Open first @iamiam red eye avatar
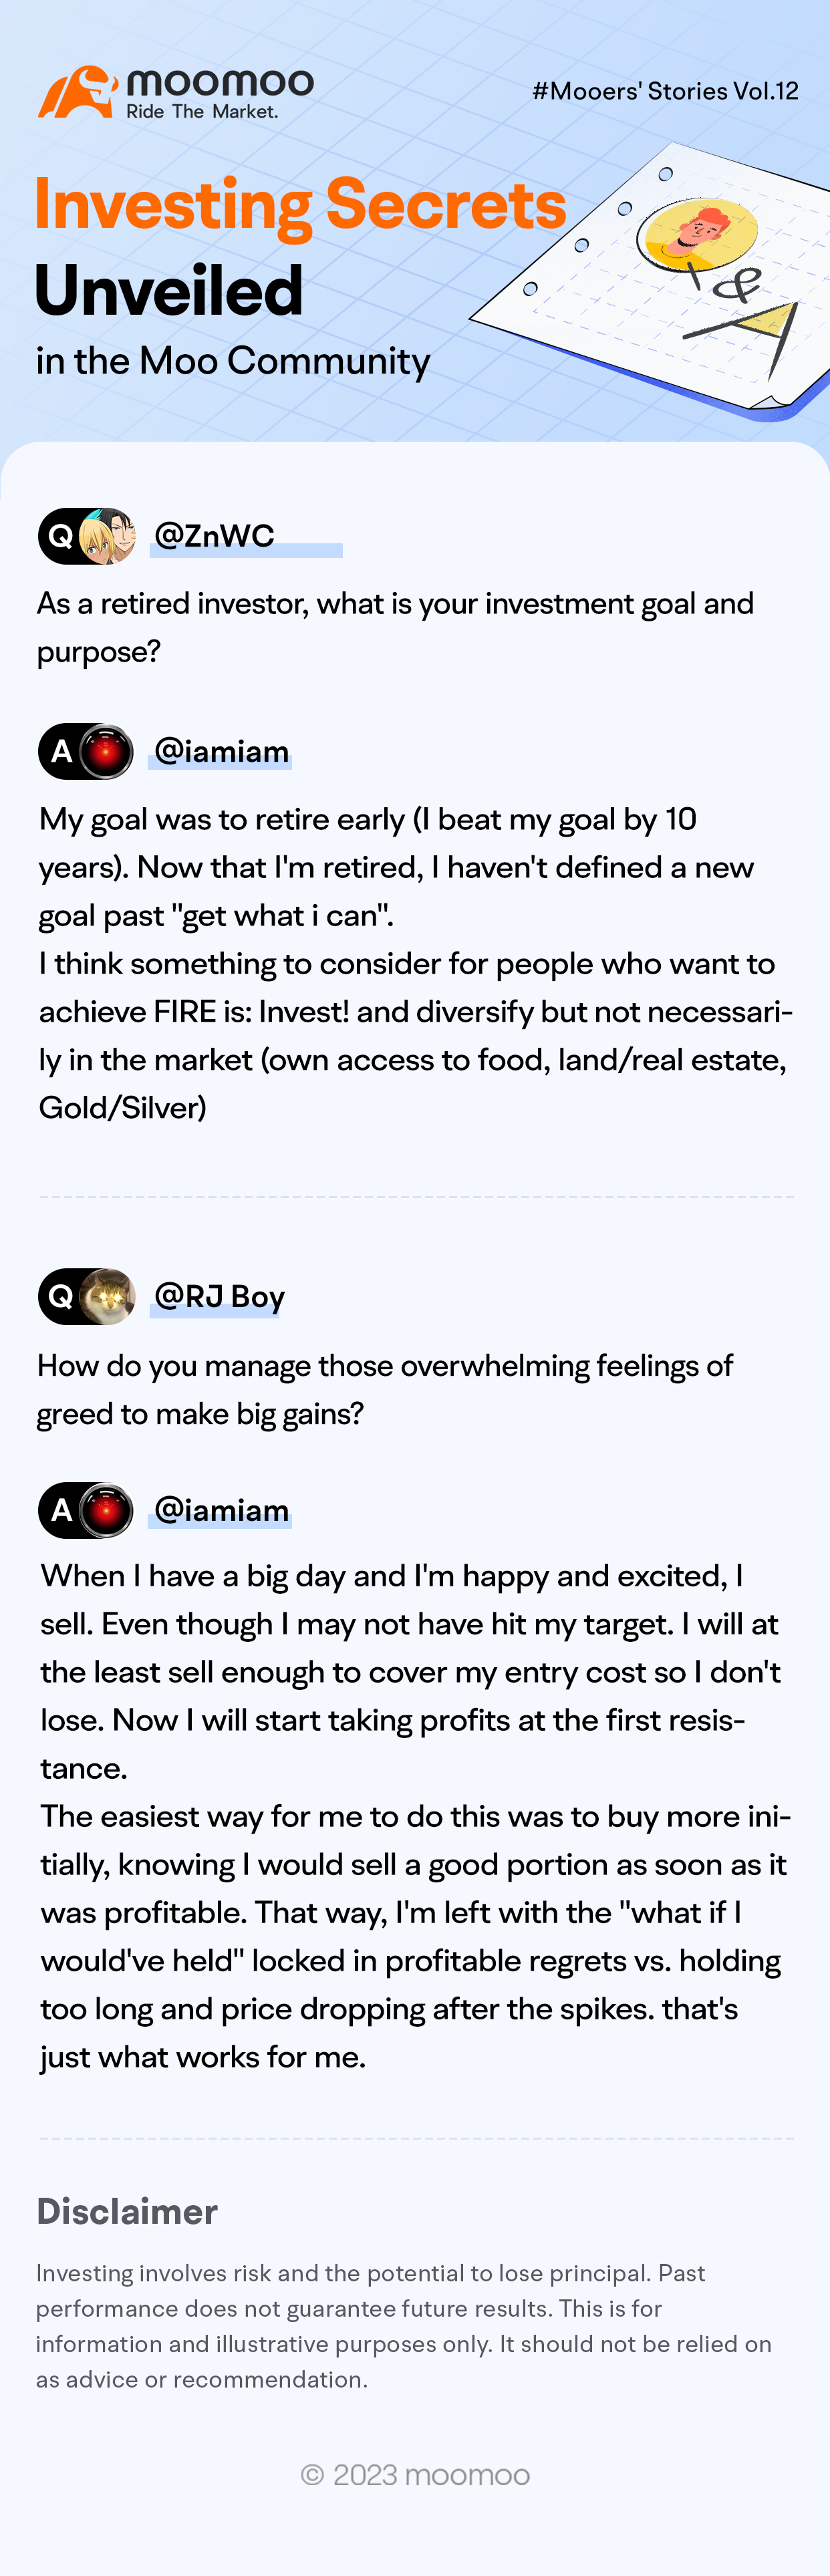The height and width of the screenshot is (2576, 830). (107, 751)
